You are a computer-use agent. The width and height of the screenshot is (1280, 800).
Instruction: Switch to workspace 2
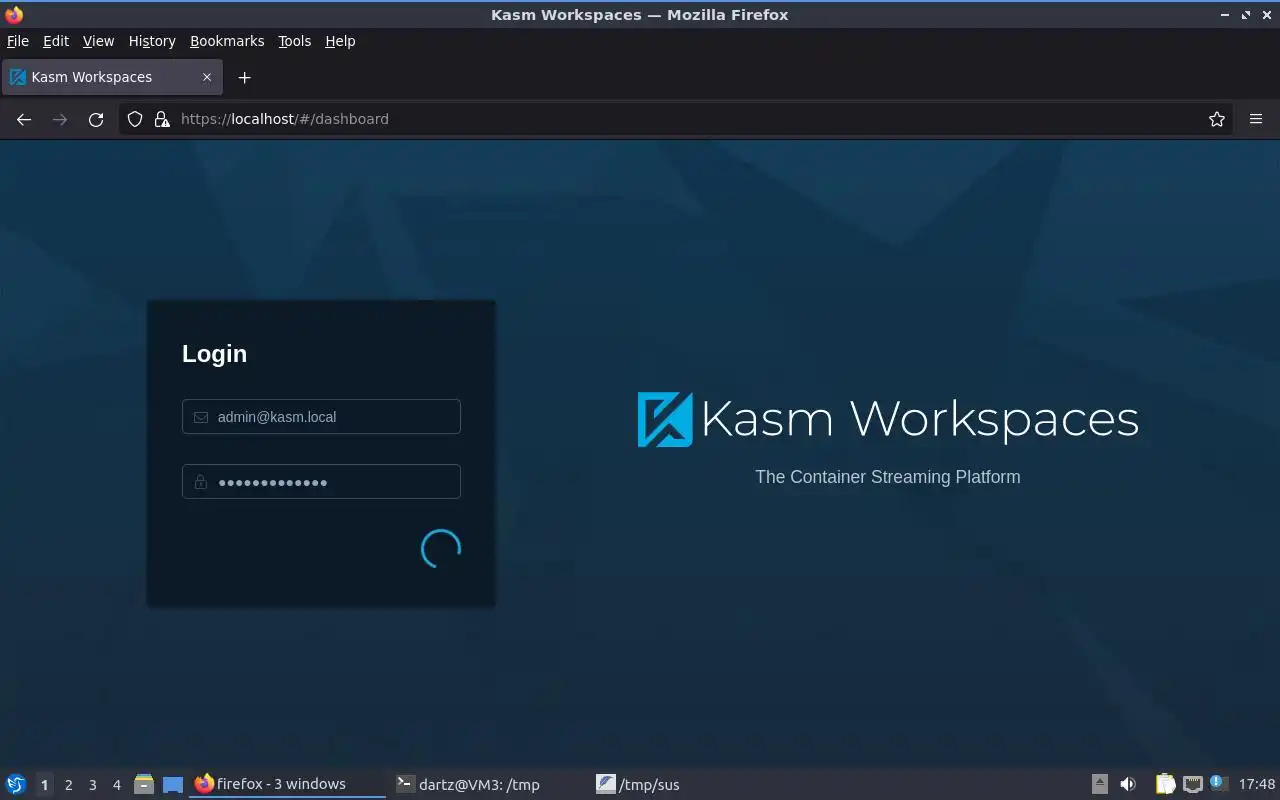(68, 785)
